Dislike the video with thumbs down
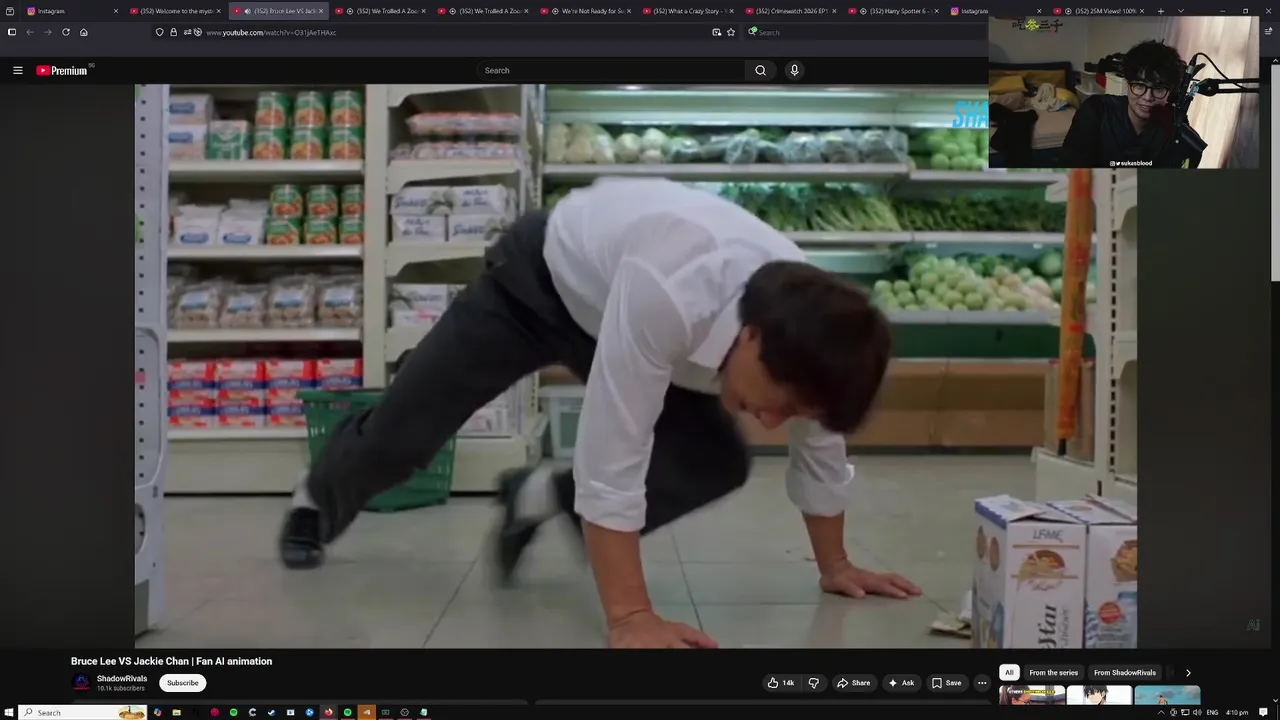 point(814,683)
